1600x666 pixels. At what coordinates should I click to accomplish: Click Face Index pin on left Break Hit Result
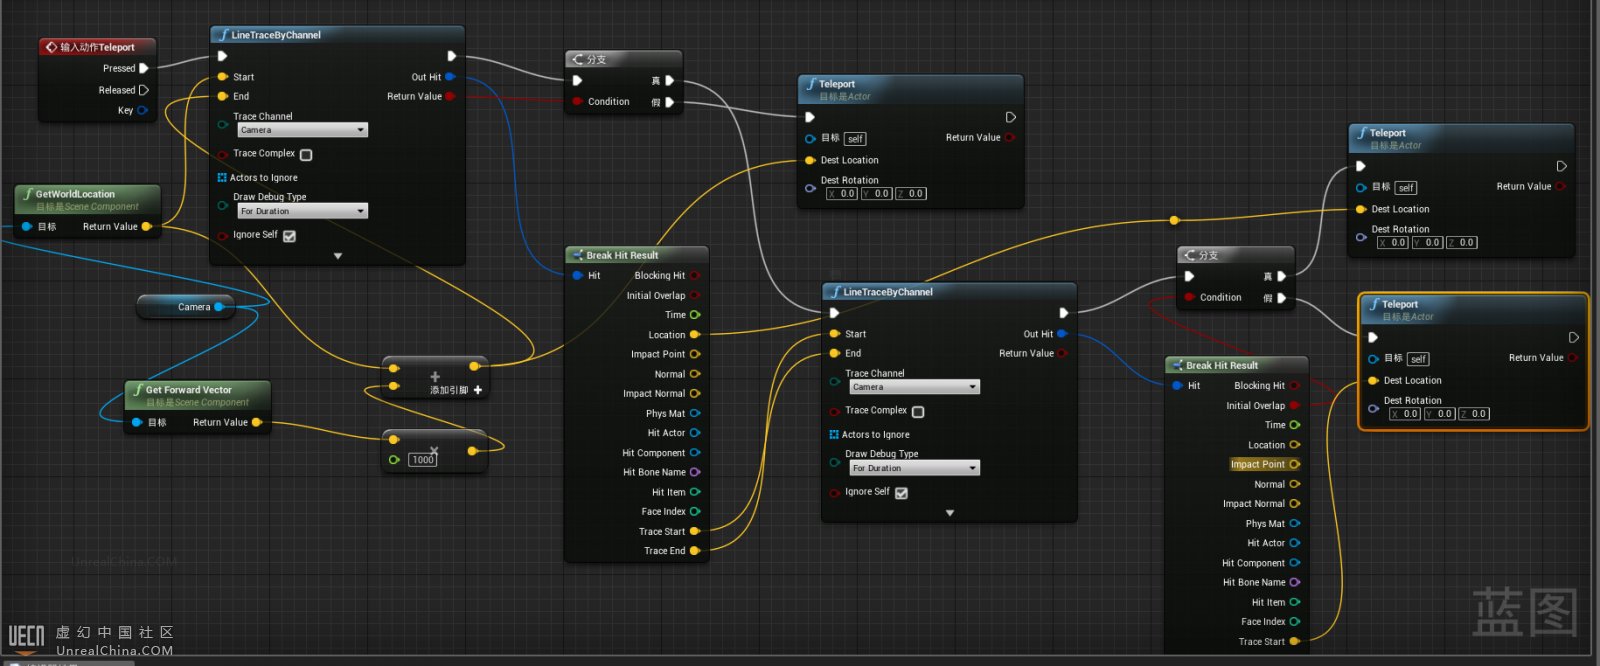point(695,512)
